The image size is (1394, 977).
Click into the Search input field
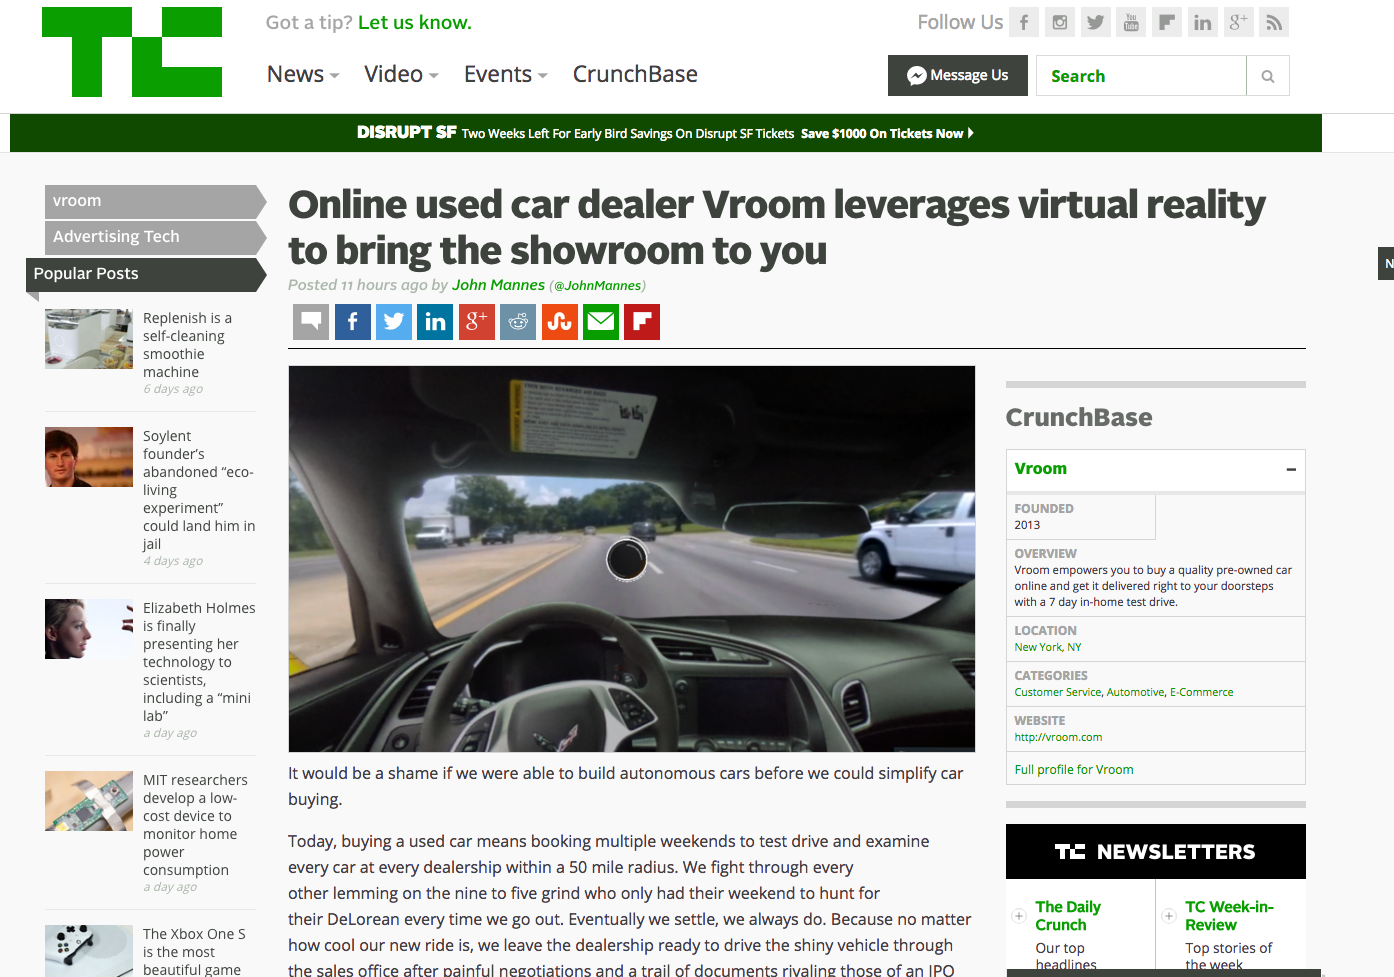(x=1141, y=76)
